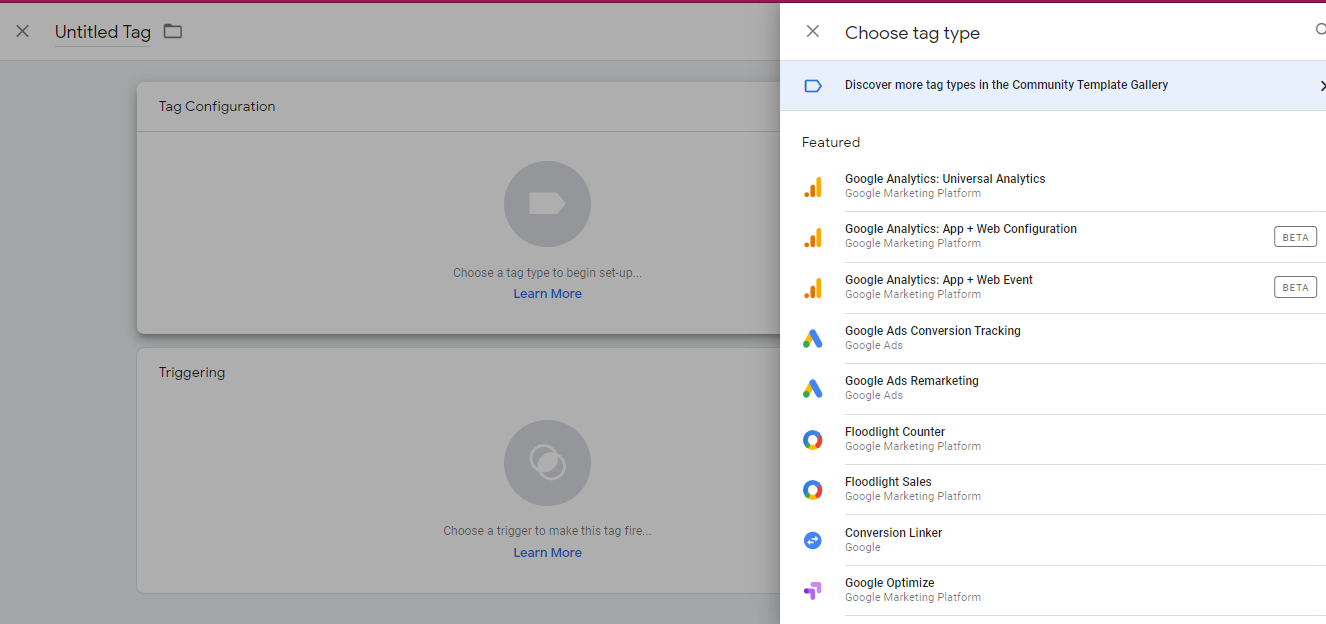Click the folder icon beside Untitled Tag
Viewport: 1326px width, 624px height.
coord(172,31)
